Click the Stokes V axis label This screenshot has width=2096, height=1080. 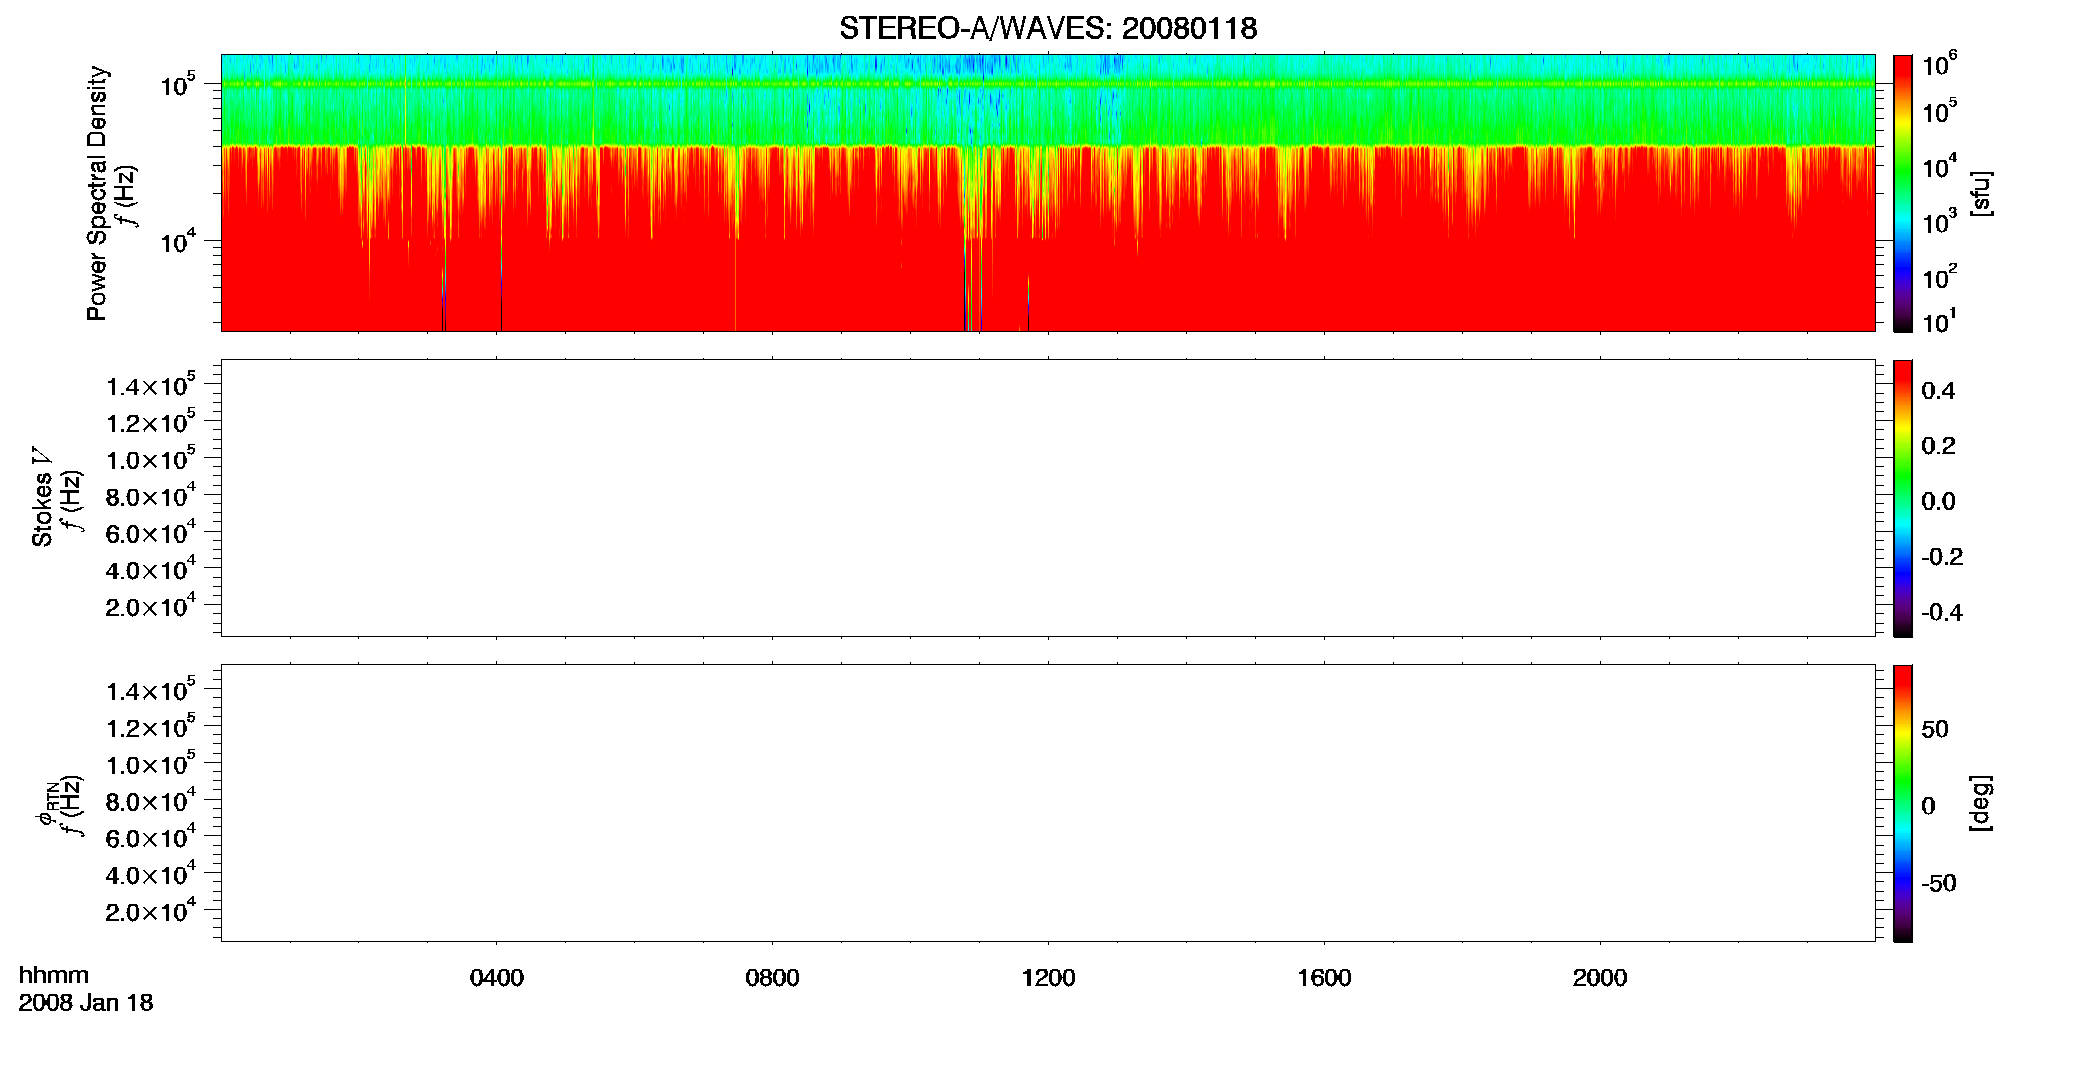tap(42, 497)
